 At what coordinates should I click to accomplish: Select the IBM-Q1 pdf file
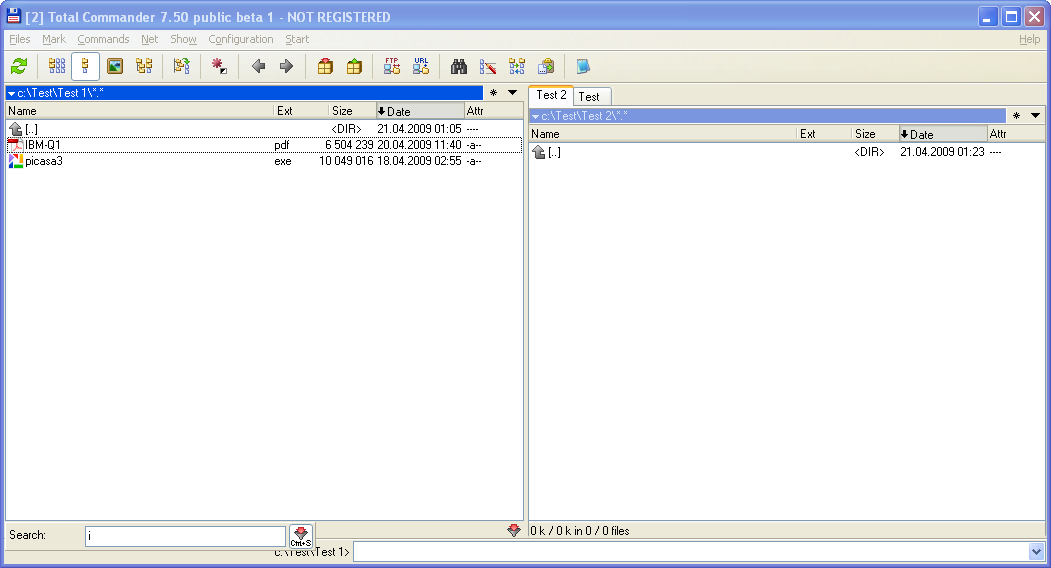[264, 145]
